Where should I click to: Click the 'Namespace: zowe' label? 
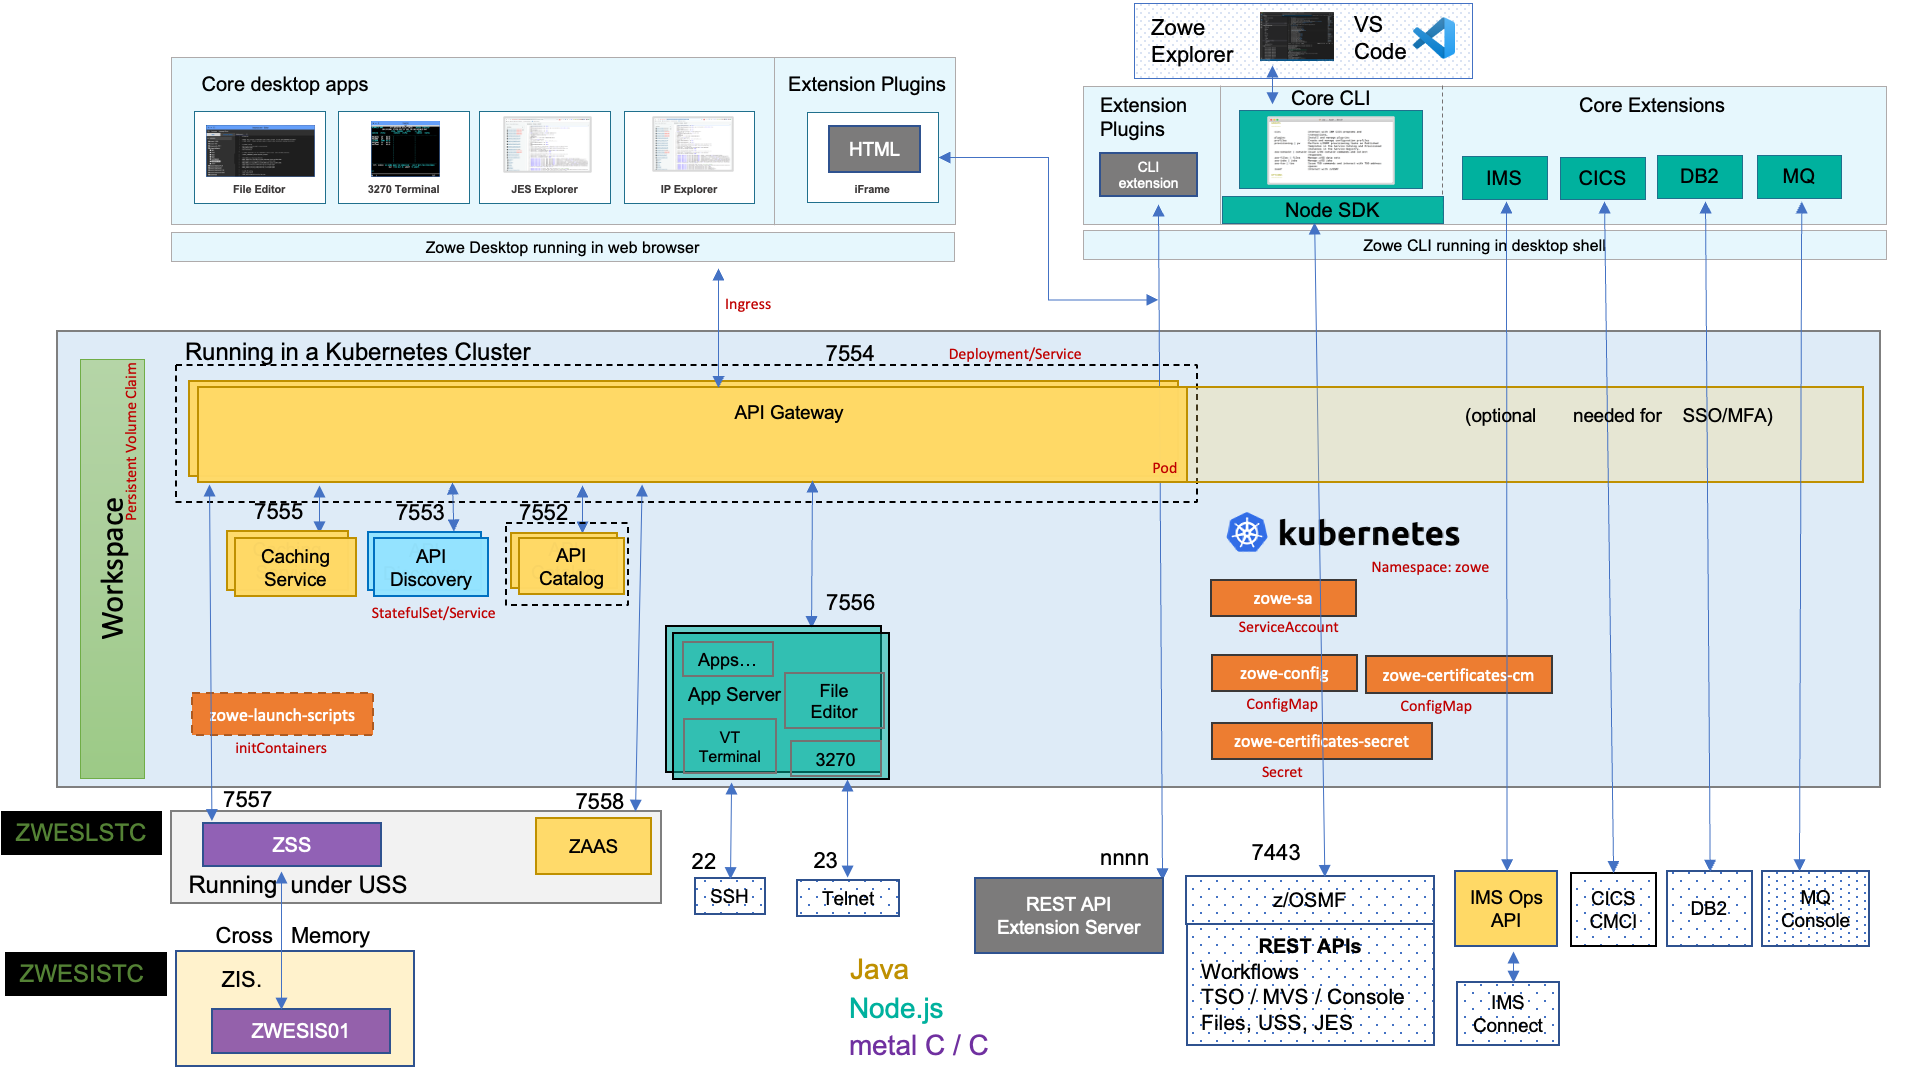[x=1430, y=567]
